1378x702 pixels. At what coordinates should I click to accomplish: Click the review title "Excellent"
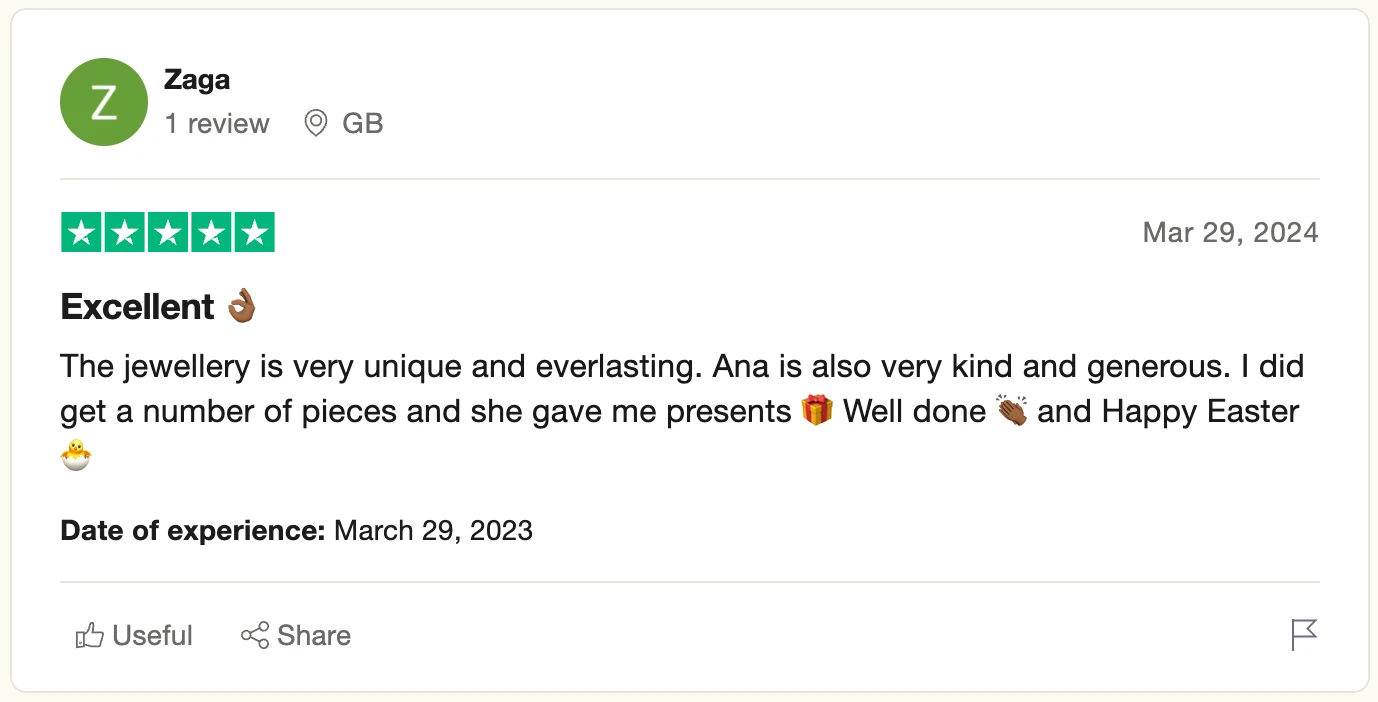[x=138, y=306]
